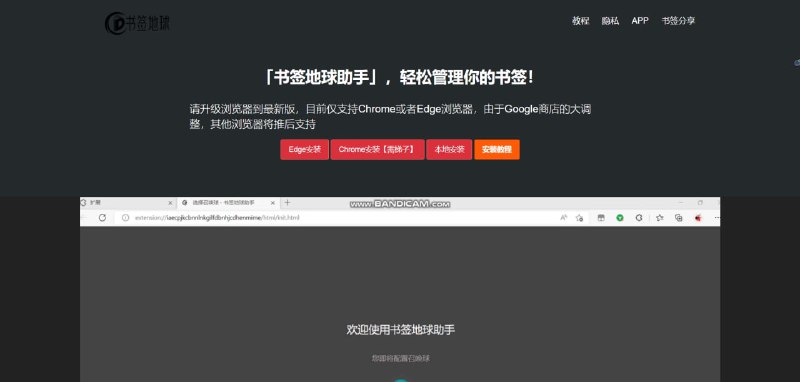Click the favorites star icon in embedded toolbar
This screenshot has width=800, height=382.
tap(660, 218)
